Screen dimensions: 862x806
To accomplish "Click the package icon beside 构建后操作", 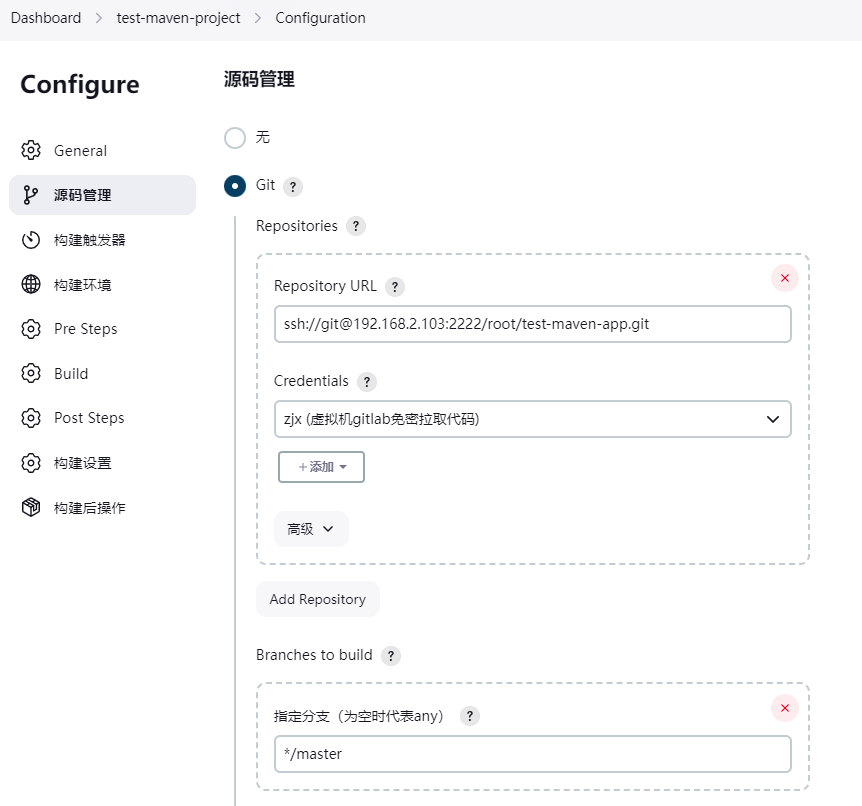I will tap(31, 507).
